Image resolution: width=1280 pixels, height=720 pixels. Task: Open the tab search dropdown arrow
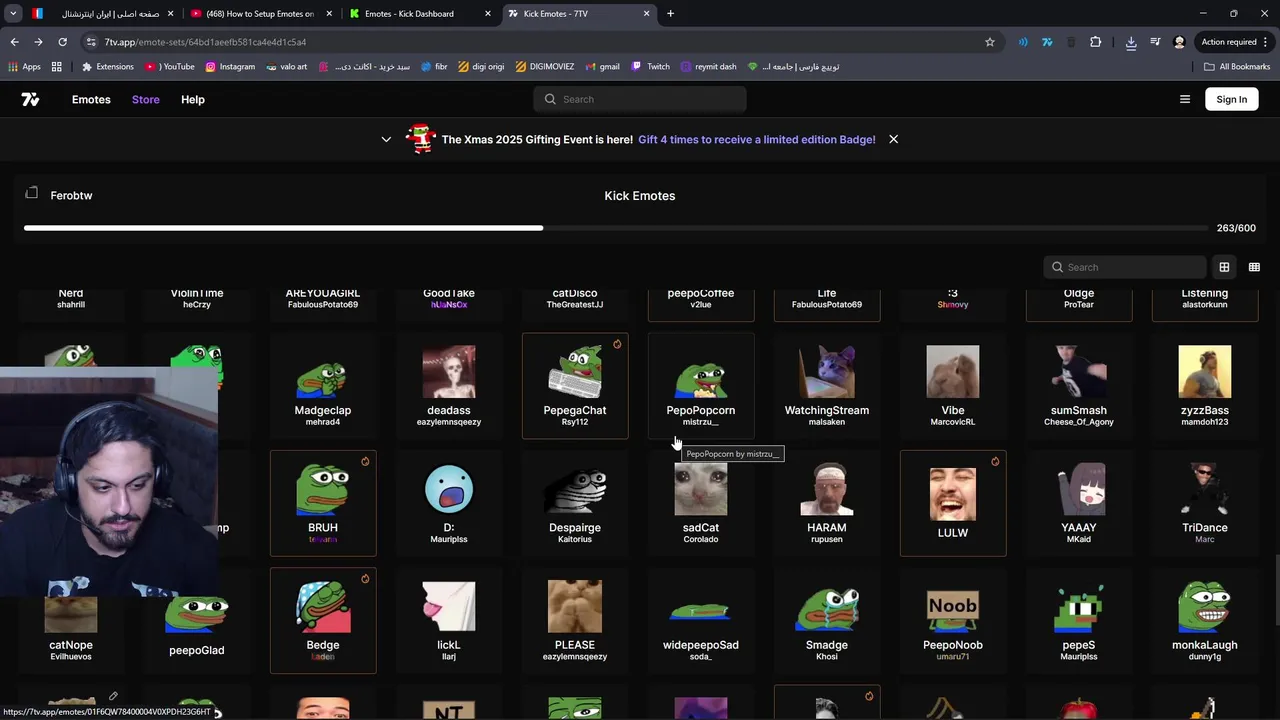[14, 14]
